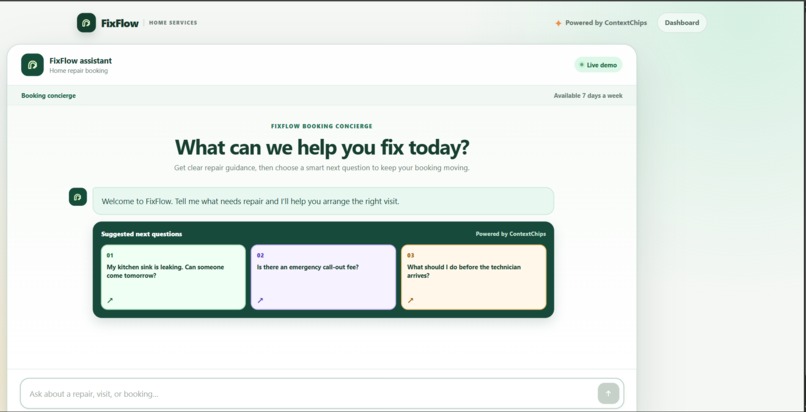Click the orange ContextChips sparkle icon
This screenshot has height=412, width=806.
coord(558,23)
